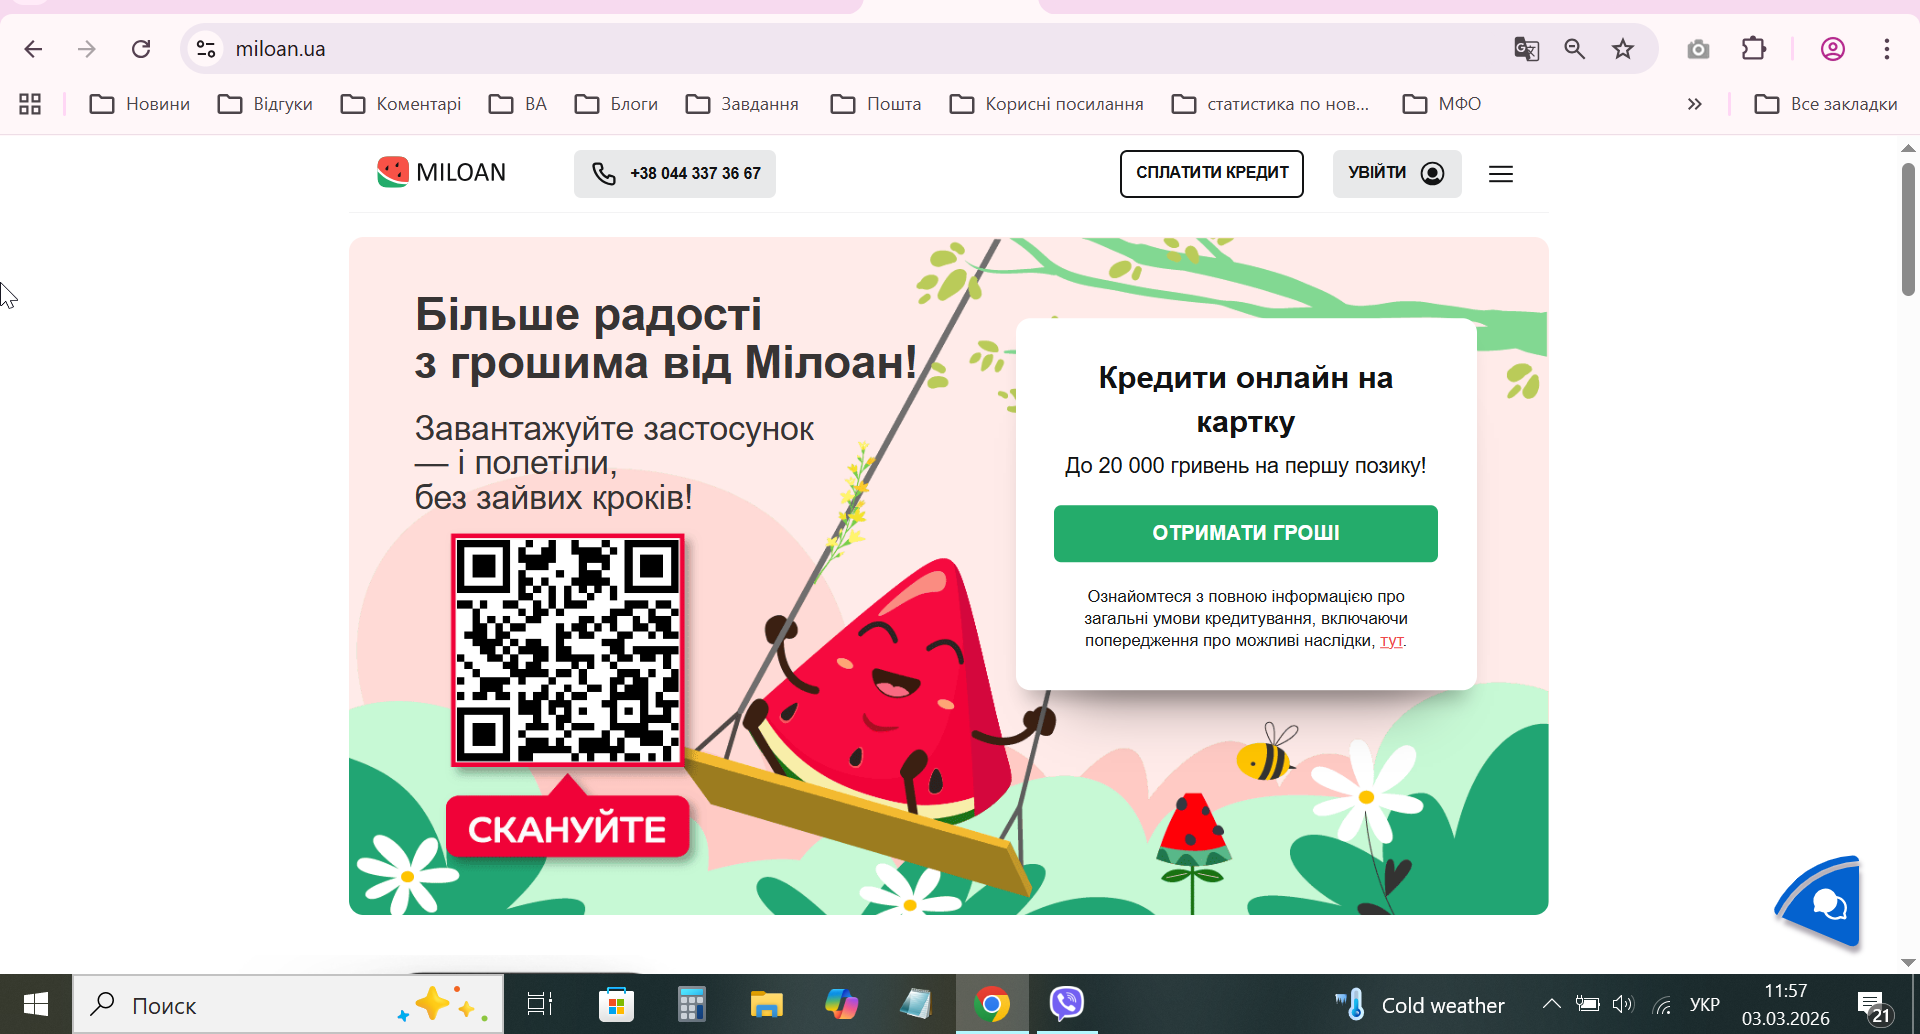Open Calculator from the taskbar

tap(691, 1004)
